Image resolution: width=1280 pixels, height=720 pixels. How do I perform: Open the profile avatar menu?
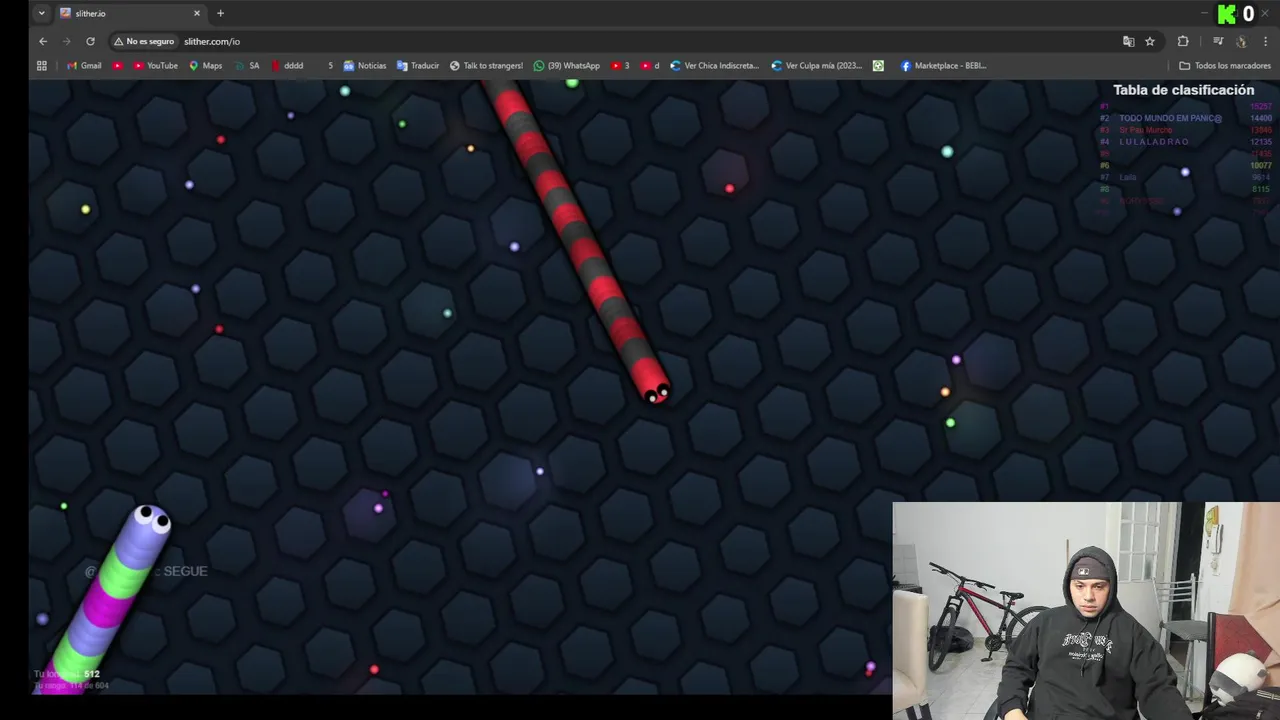tap(1241, 41)
